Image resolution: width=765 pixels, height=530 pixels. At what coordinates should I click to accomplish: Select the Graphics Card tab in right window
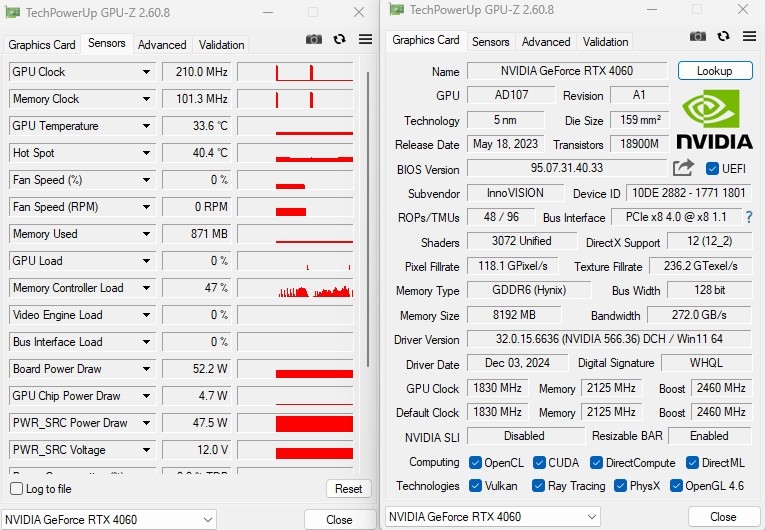pyautogui.click(x=426, y=41)
